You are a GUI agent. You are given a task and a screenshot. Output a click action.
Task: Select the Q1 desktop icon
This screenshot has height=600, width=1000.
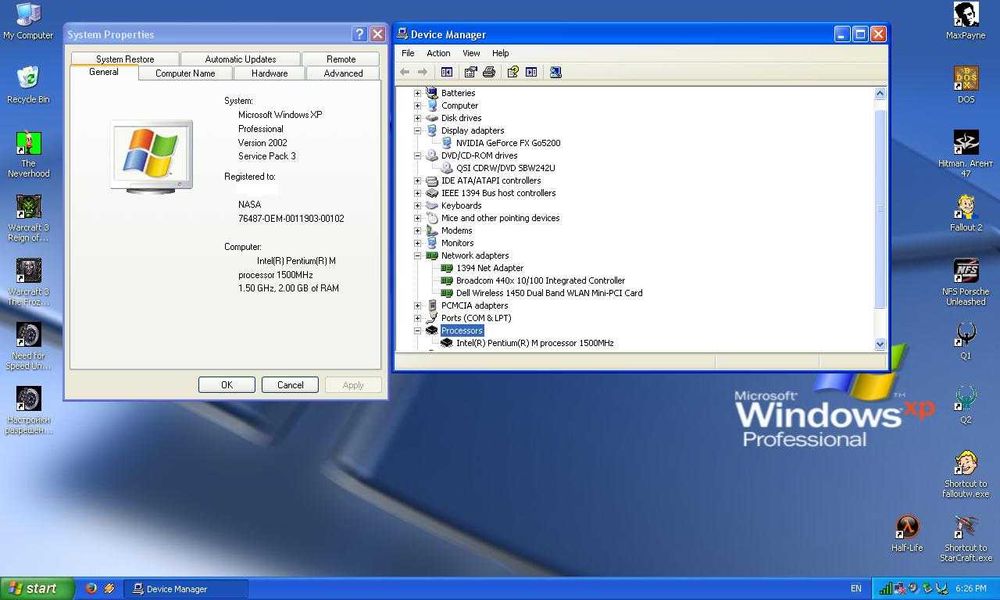(x=966, y=341)
